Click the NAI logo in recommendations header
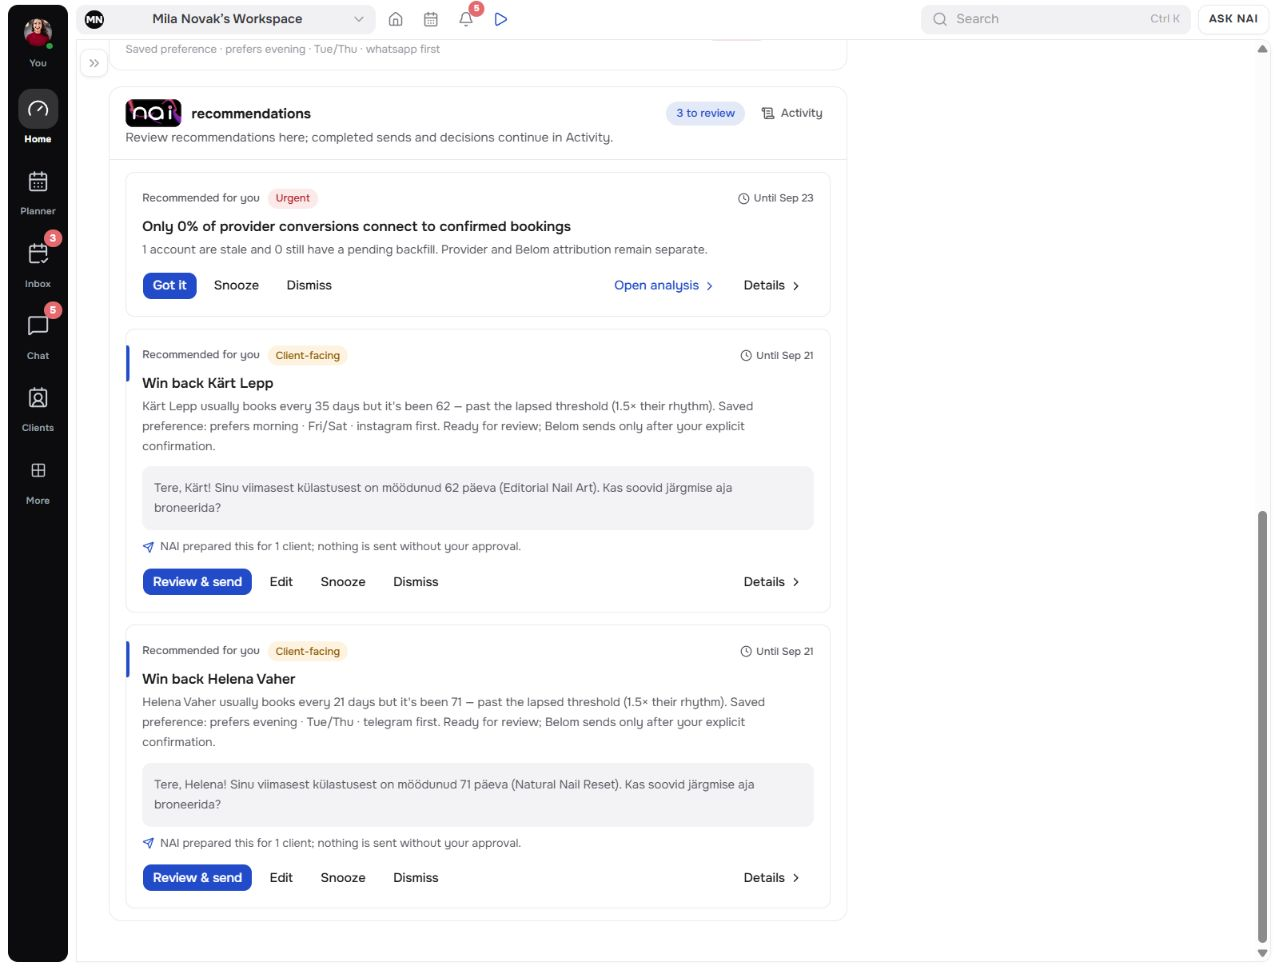 click(153, 113)
